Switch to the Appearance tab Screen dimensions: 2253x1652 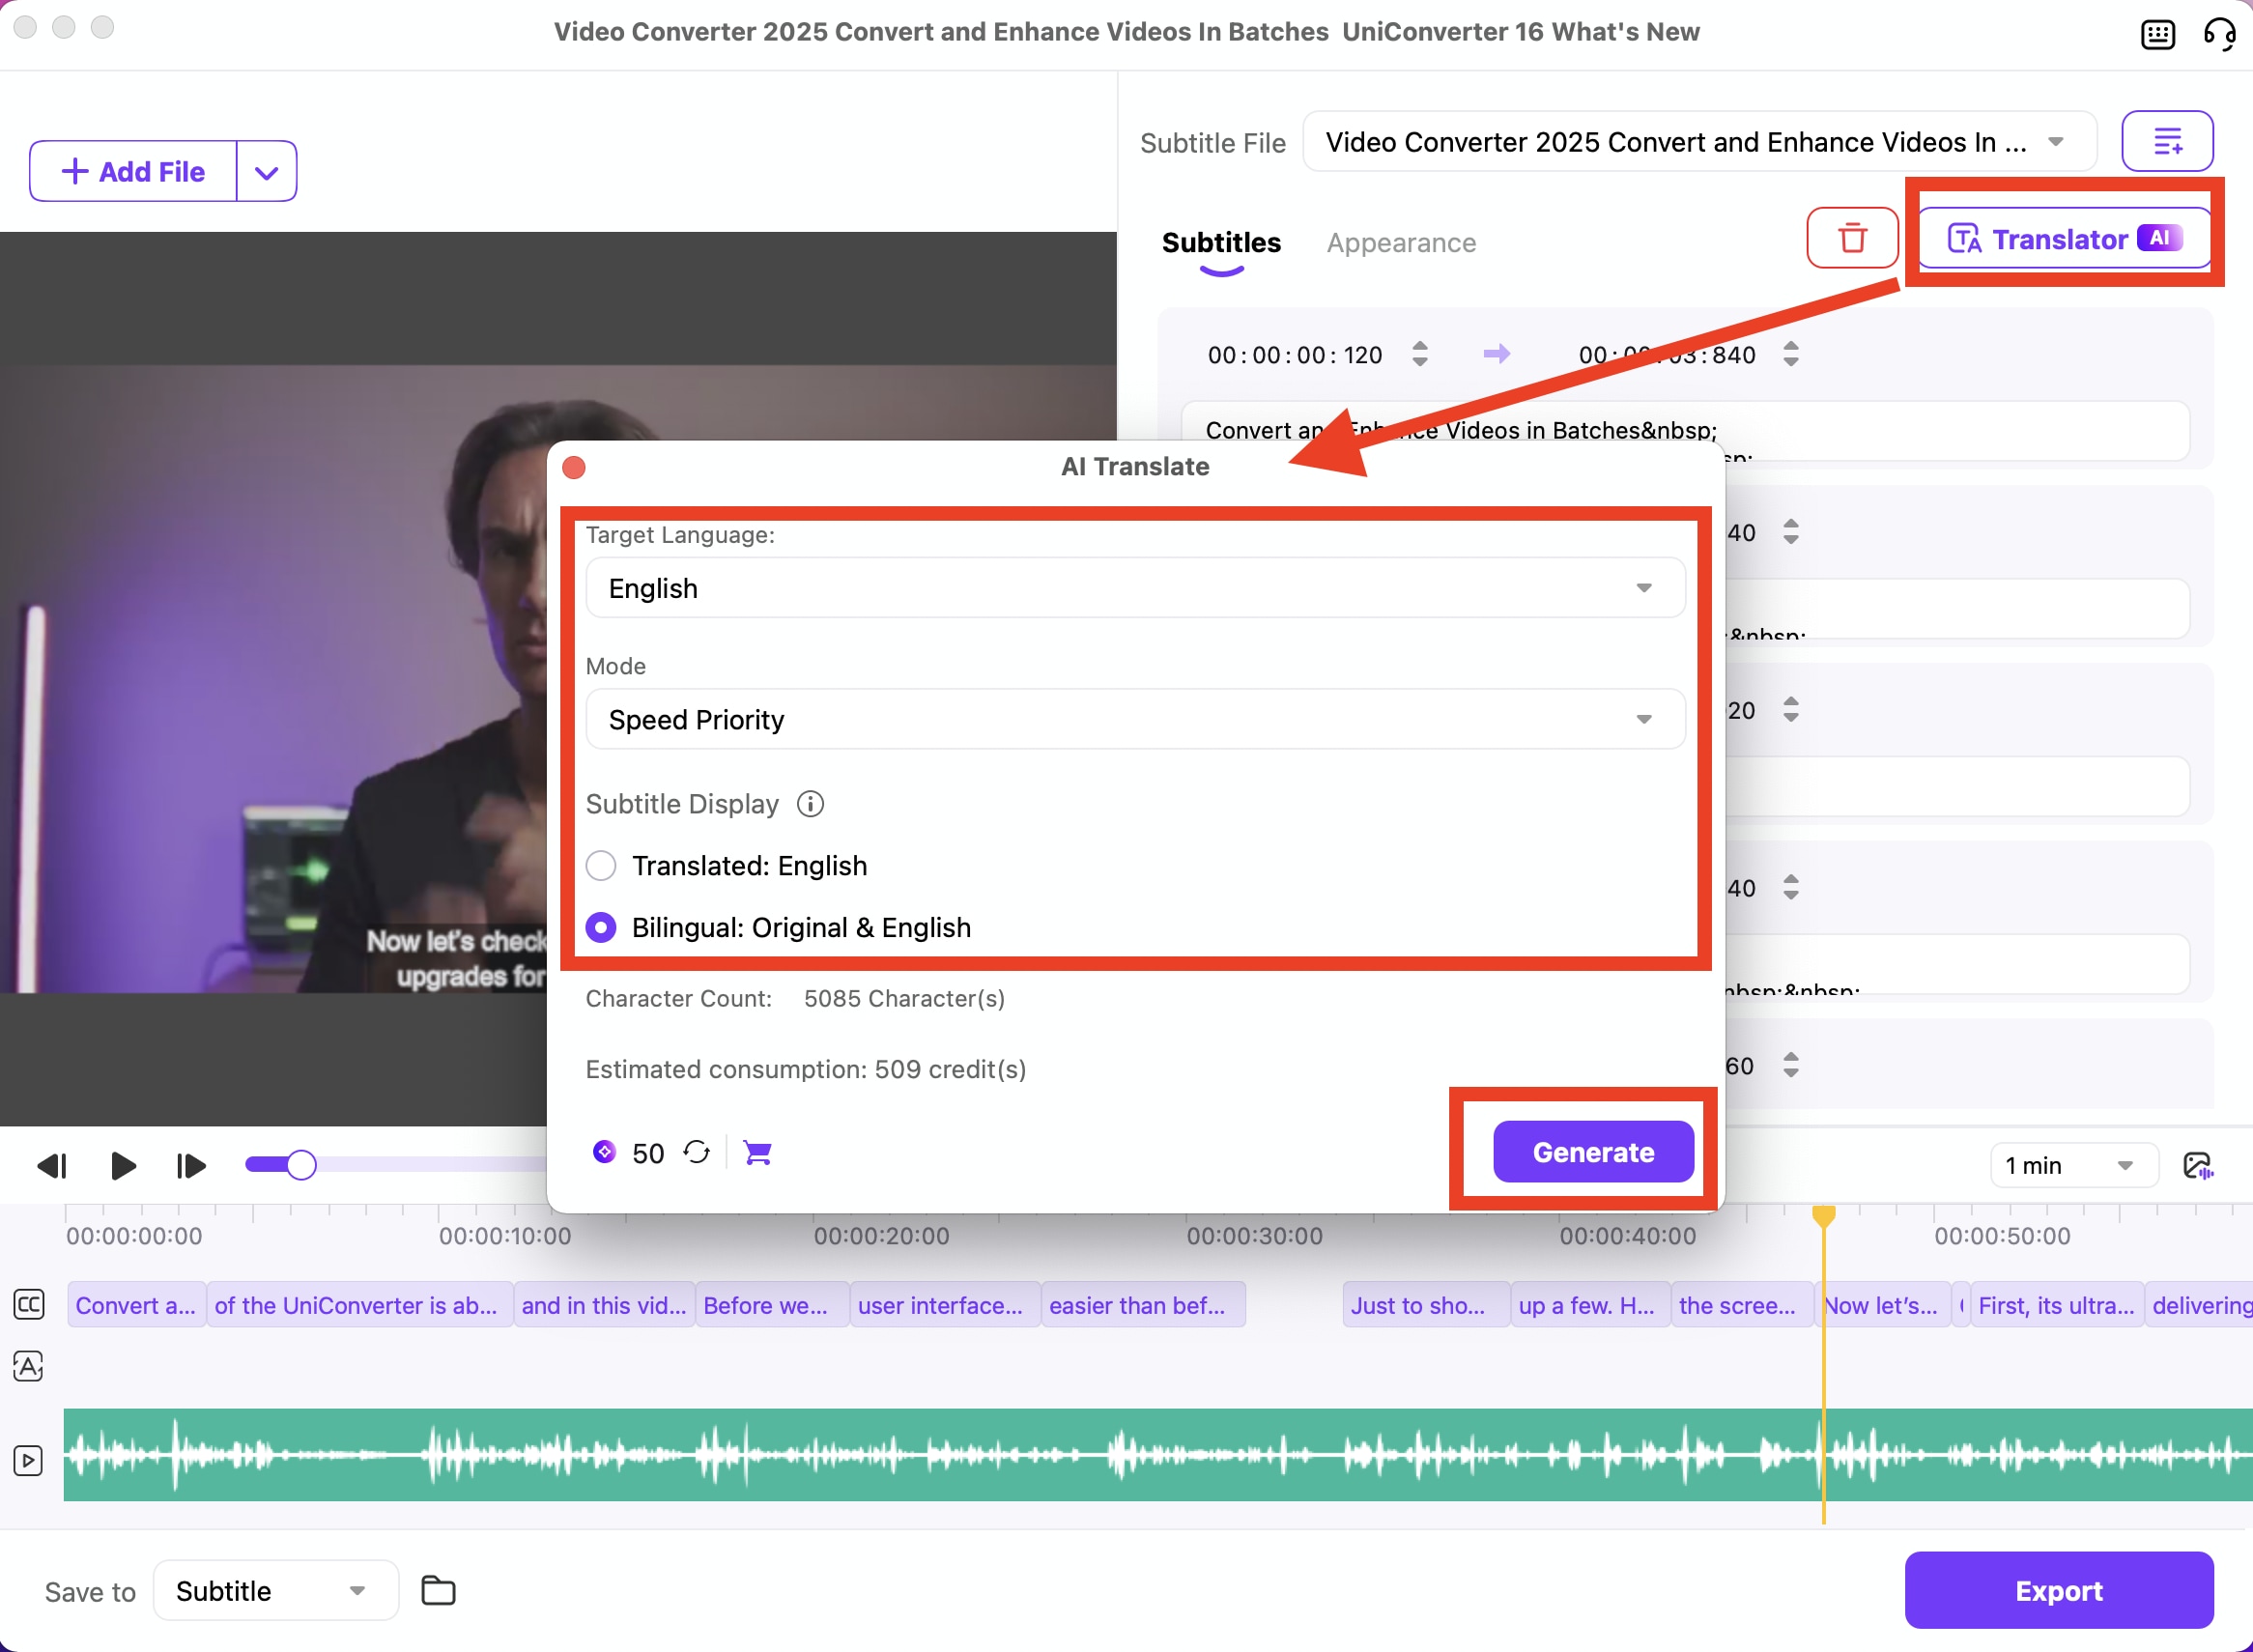(1400, 242)
